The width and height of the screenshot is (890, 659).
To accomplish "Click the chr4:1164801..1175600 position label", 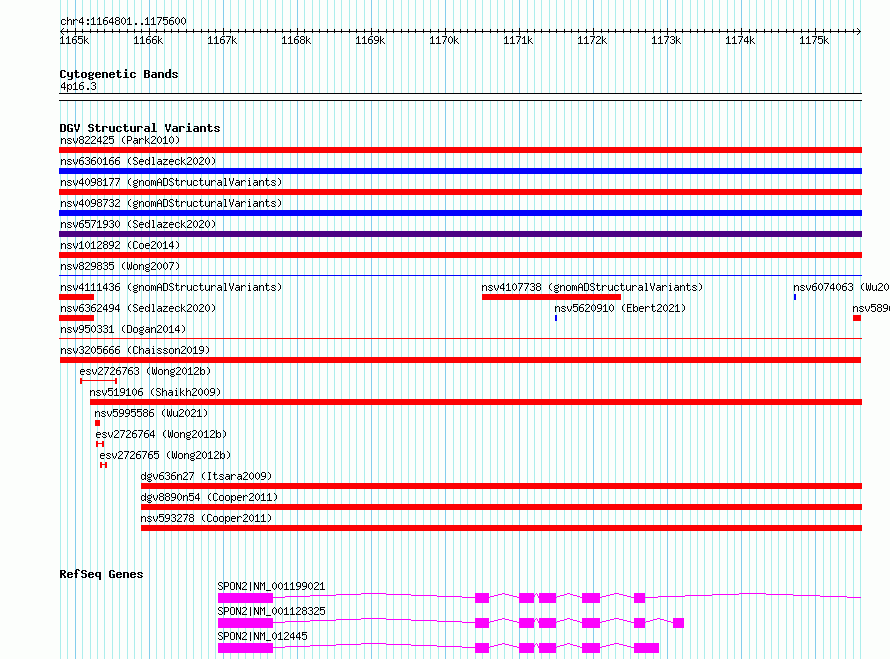I will coord(123,22).
